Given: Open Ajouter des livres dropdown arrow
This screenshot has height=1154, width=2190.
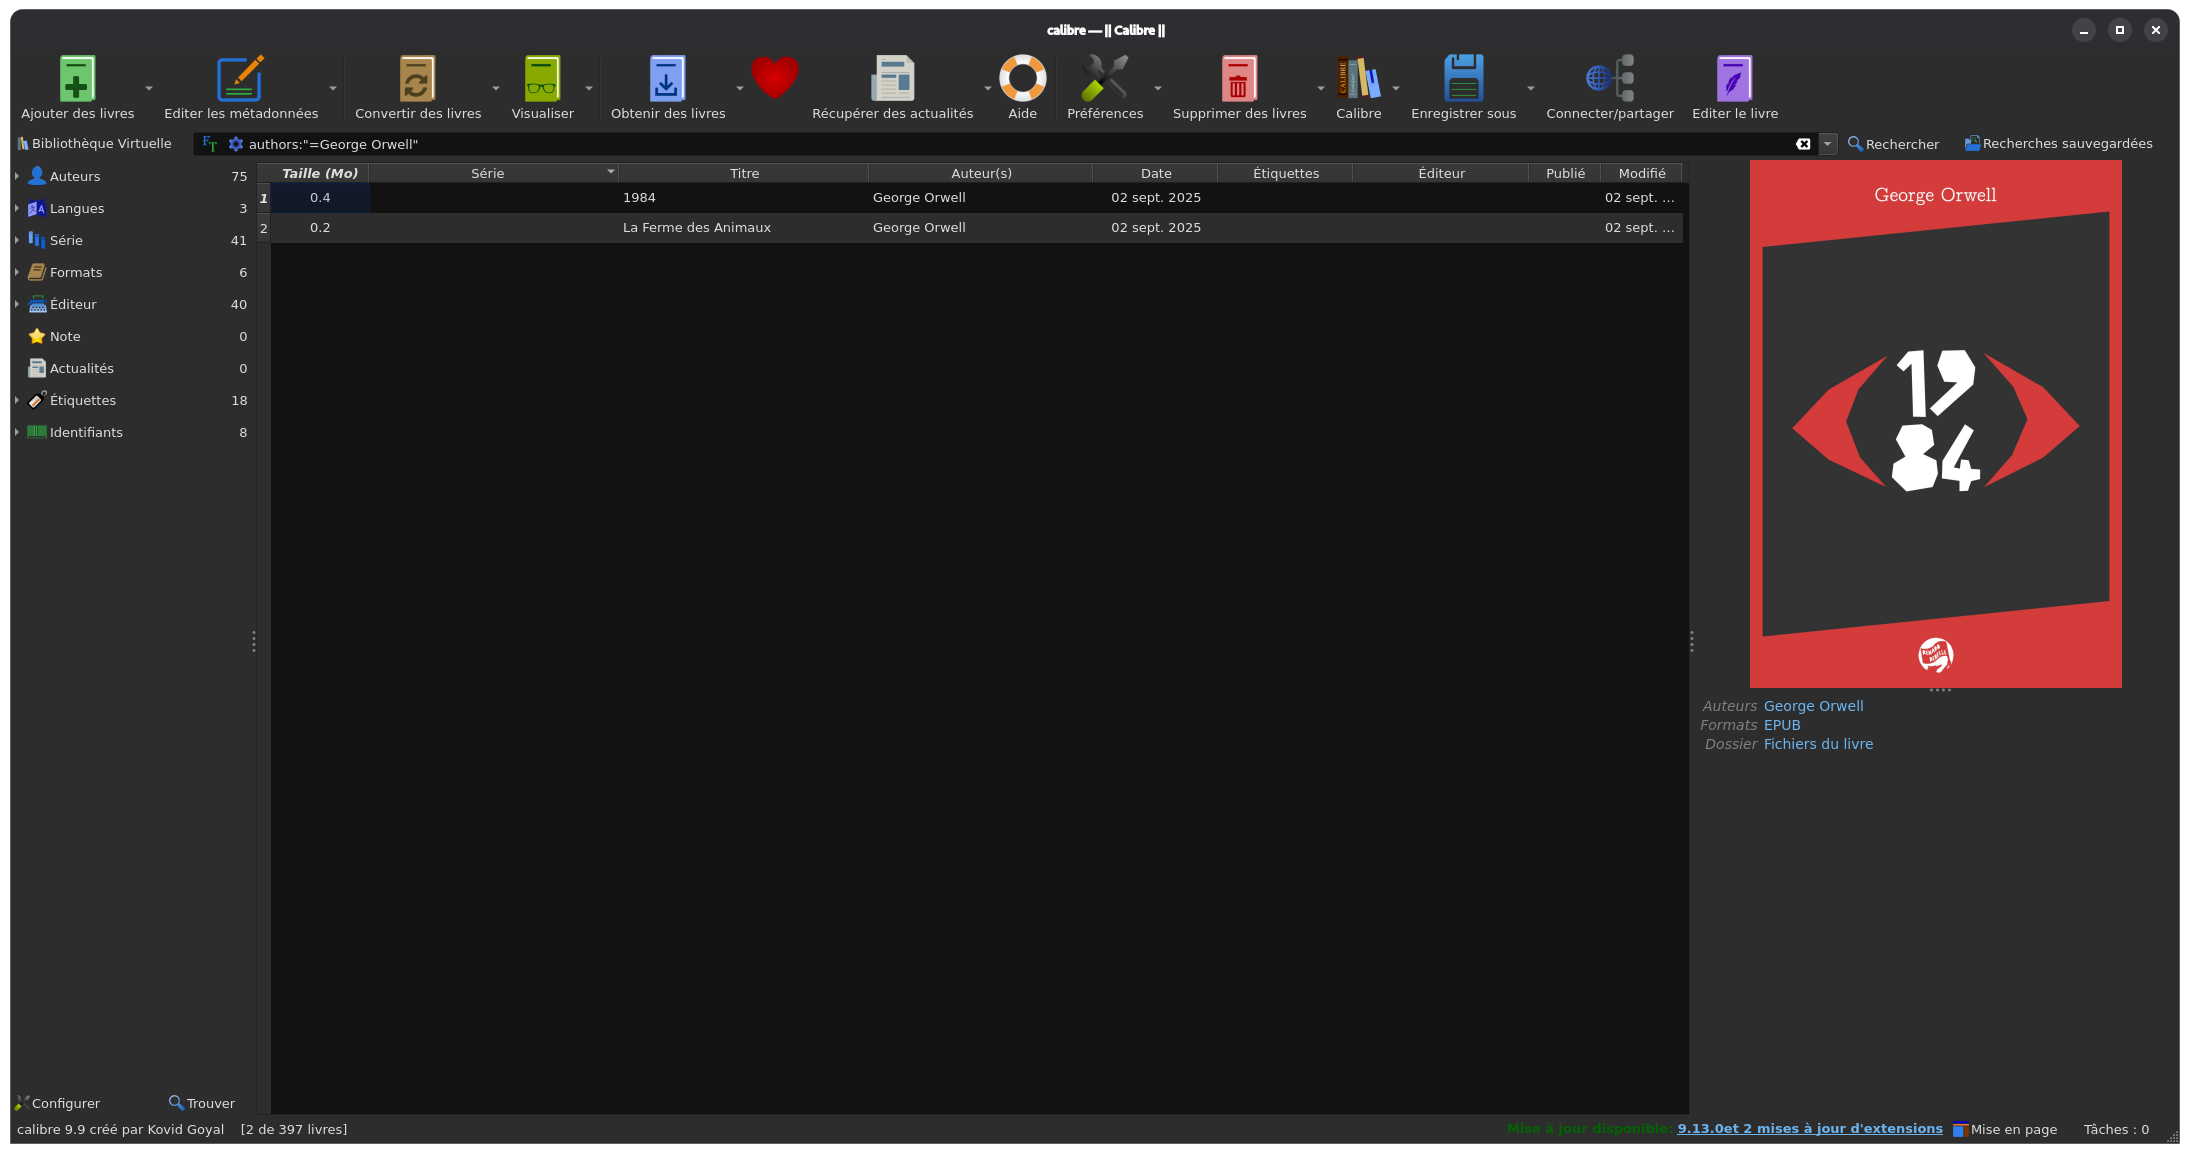Looking at the screenshot, I should click(x=149, y=88).
